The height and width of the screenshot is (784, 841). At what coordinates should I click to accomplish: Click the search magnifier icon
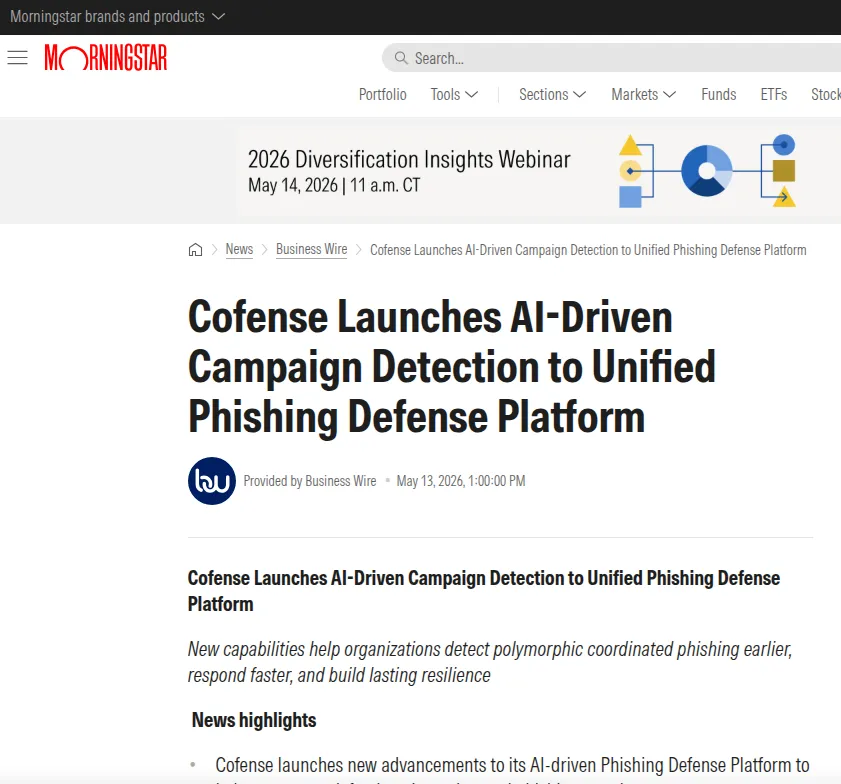[x=401, y=58]
